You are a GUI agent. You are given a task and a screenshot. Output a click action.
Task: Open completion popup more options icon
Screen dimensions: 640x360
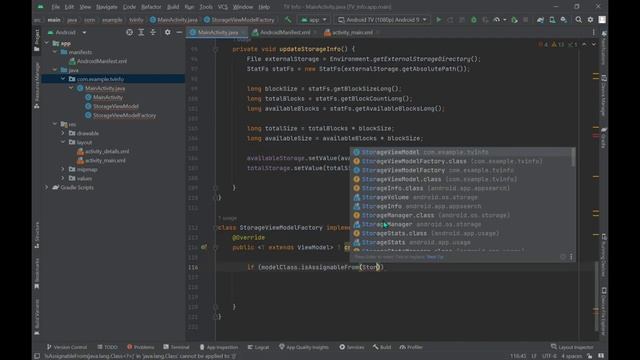click(x=571, y=257)
